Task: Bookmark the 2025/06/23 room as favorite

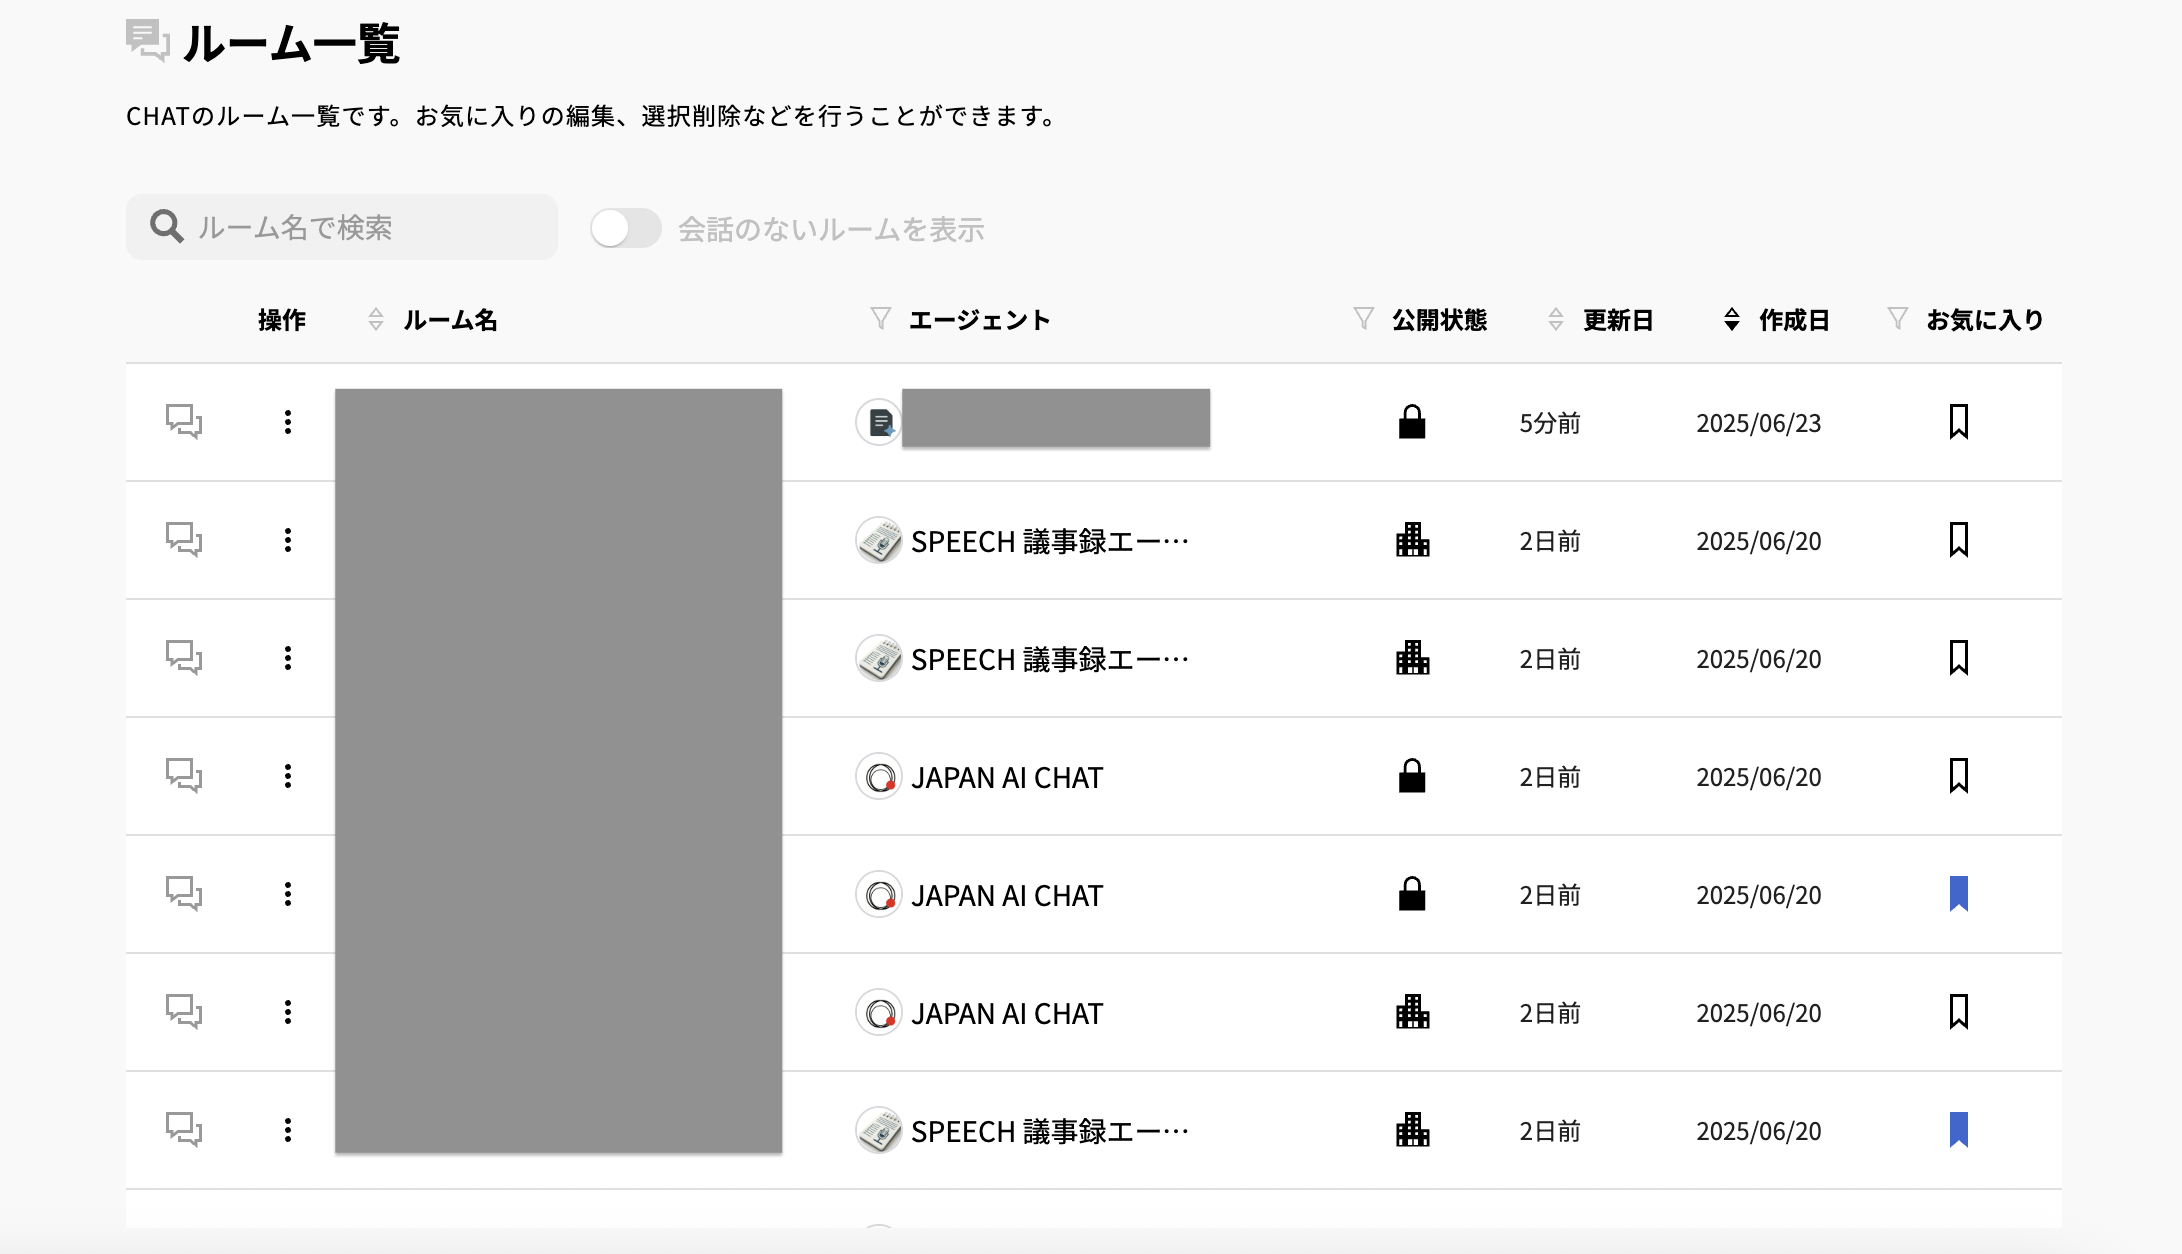Action: (1958, 422)
